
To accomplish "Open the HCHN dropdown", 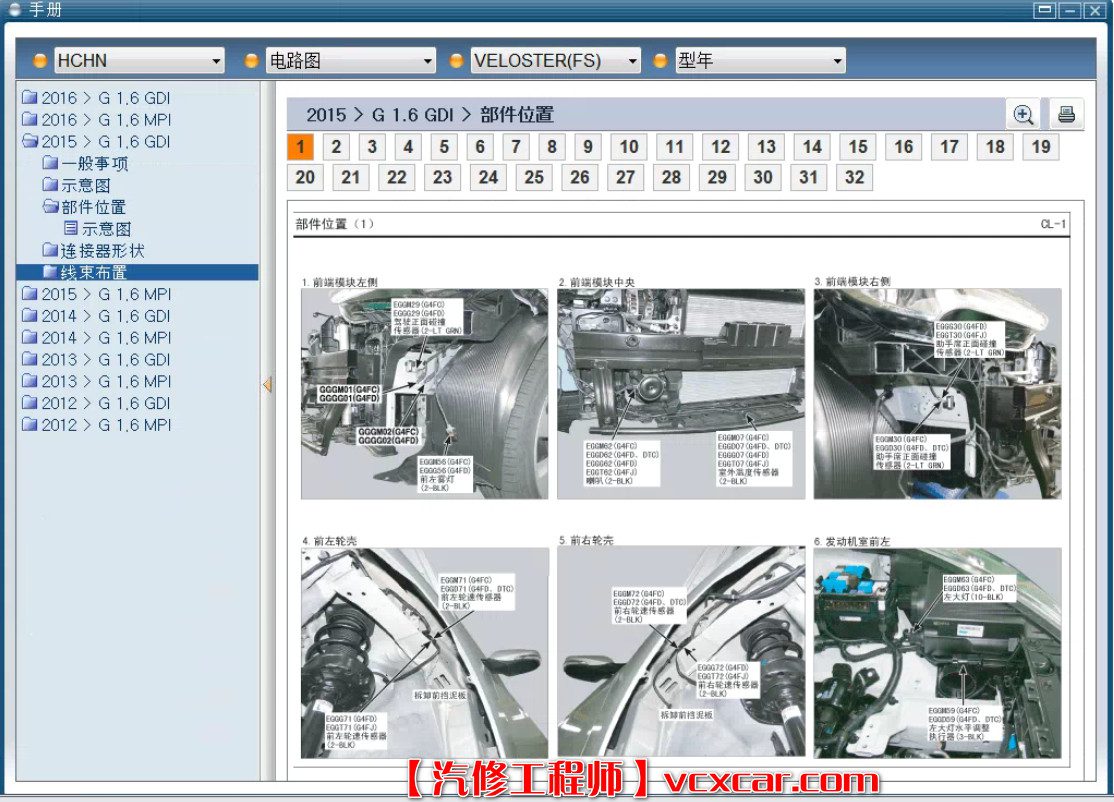I will (139, 61).
